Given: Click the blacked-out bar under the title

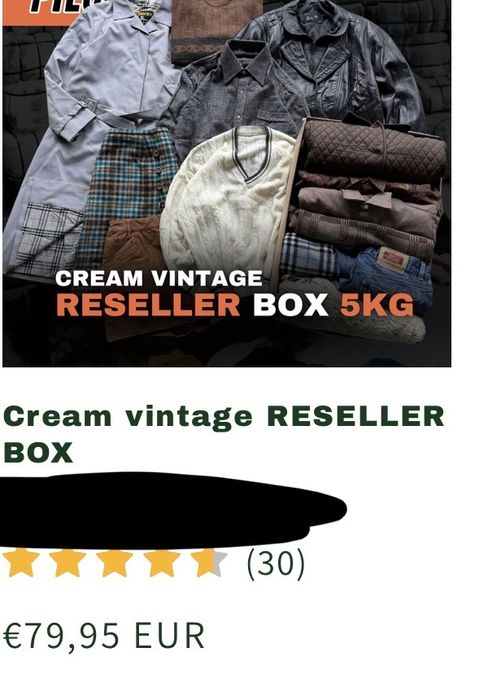Looking at the screenshot, I should (x=174, y=510).
